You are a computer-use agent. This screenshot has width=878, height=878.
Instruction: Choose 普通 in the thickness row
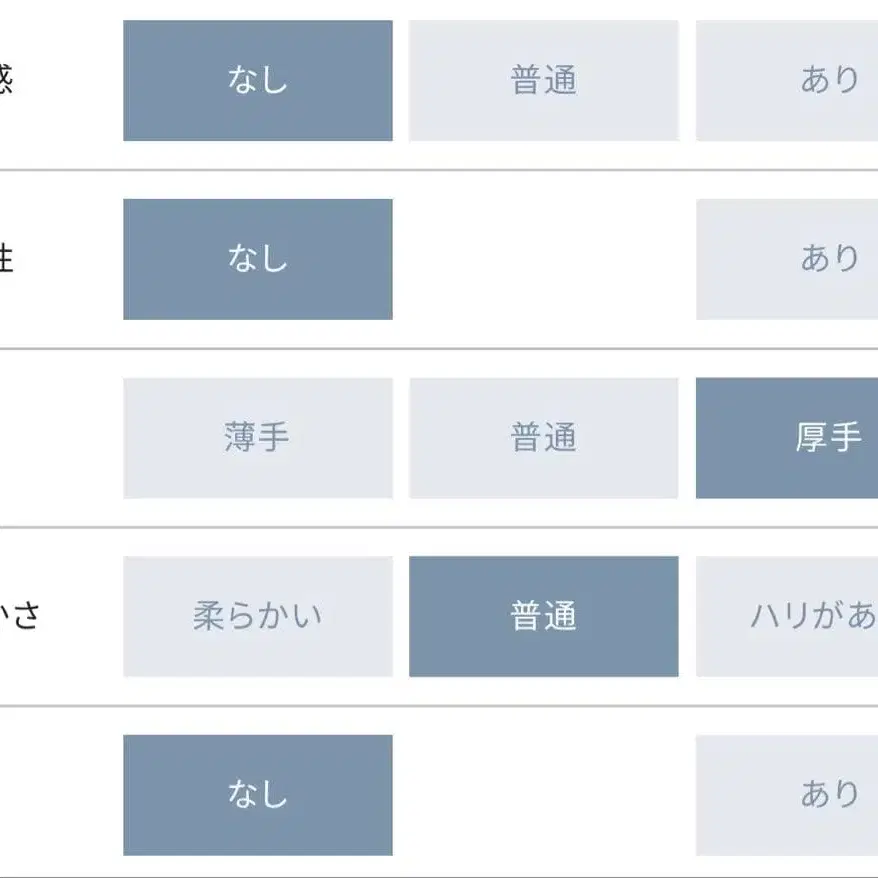(x=544, y=435)
